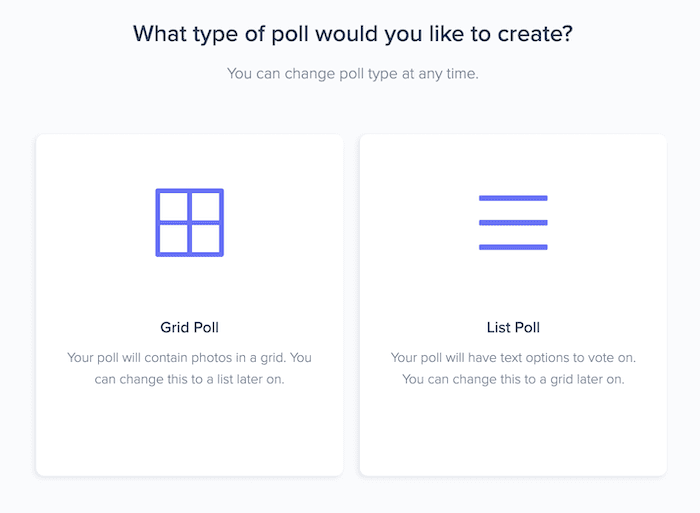Click the top bar of the list icon

(x=513, y=198)
